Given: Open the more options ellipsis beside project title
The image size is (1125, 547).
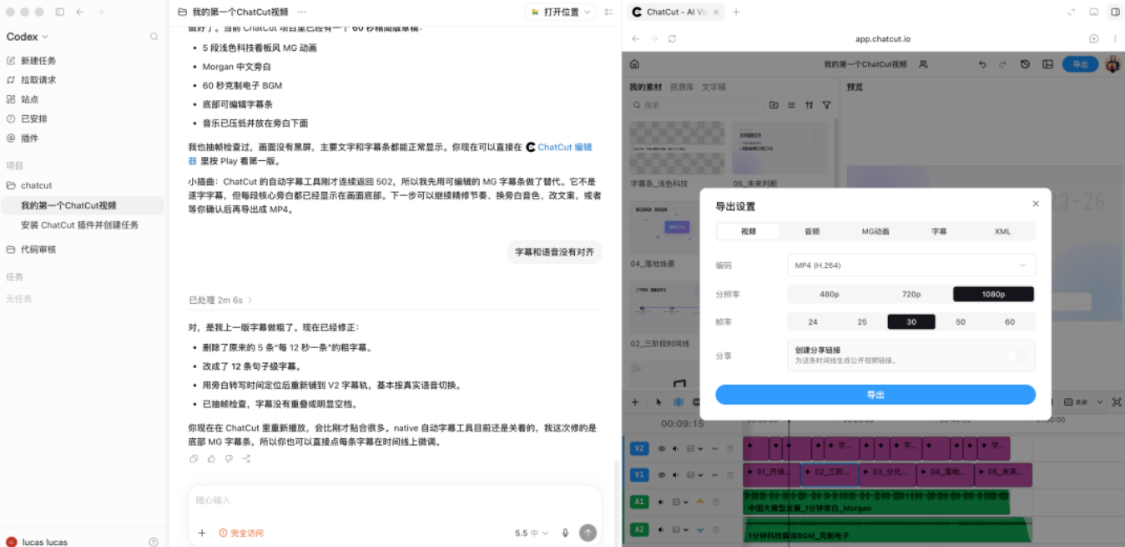Looking at the screenshot, I should tap(302, 12).
